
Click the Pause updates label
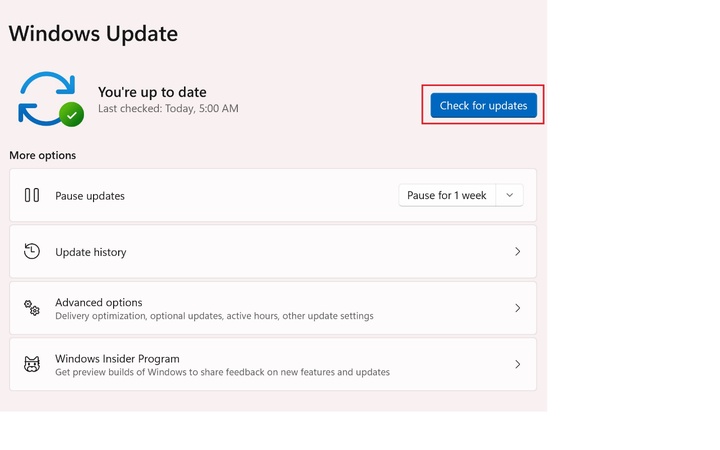(90, 196)
